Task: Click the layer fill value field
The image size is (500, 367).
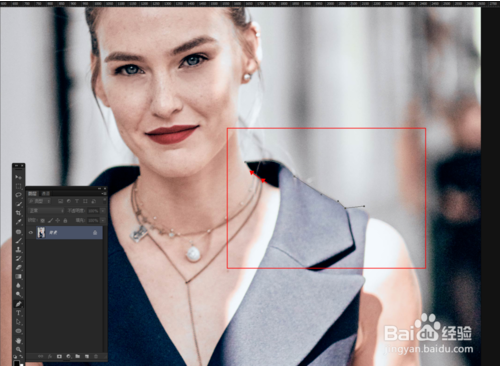Action: [93, 220]
